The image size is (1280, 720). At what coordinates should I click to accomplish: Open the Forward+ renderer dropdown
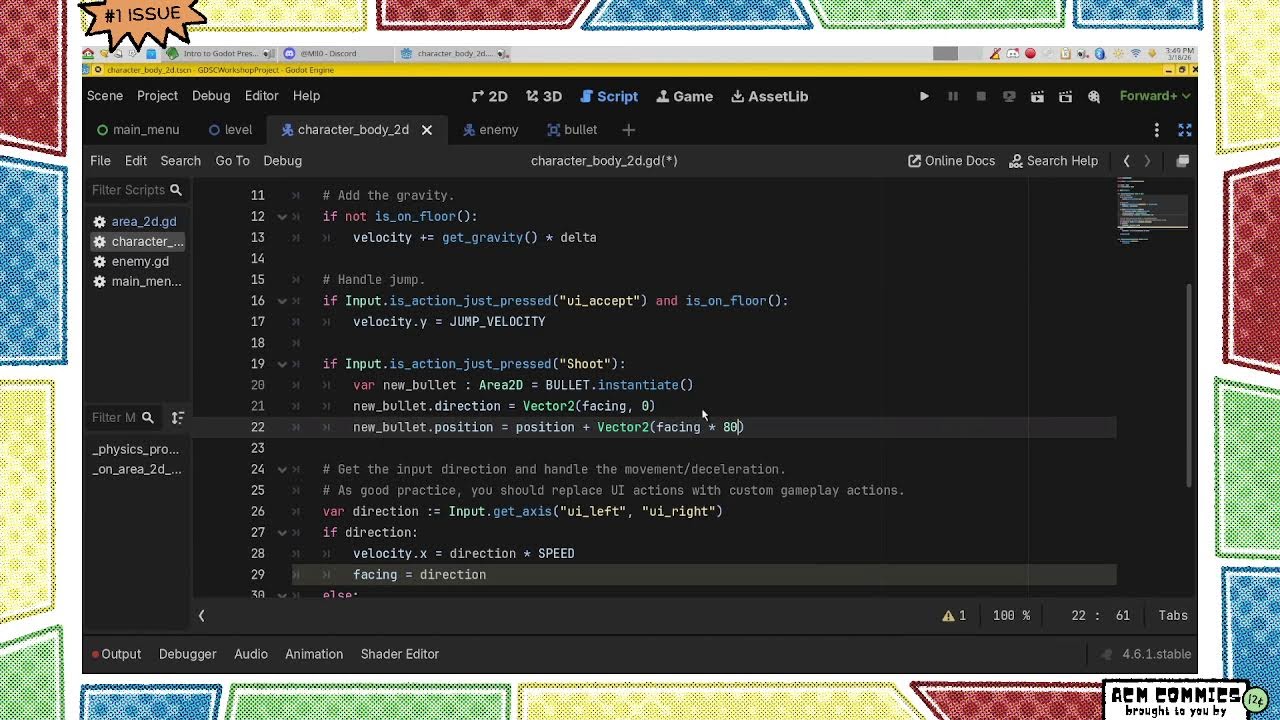click(x=1155, y=96)
